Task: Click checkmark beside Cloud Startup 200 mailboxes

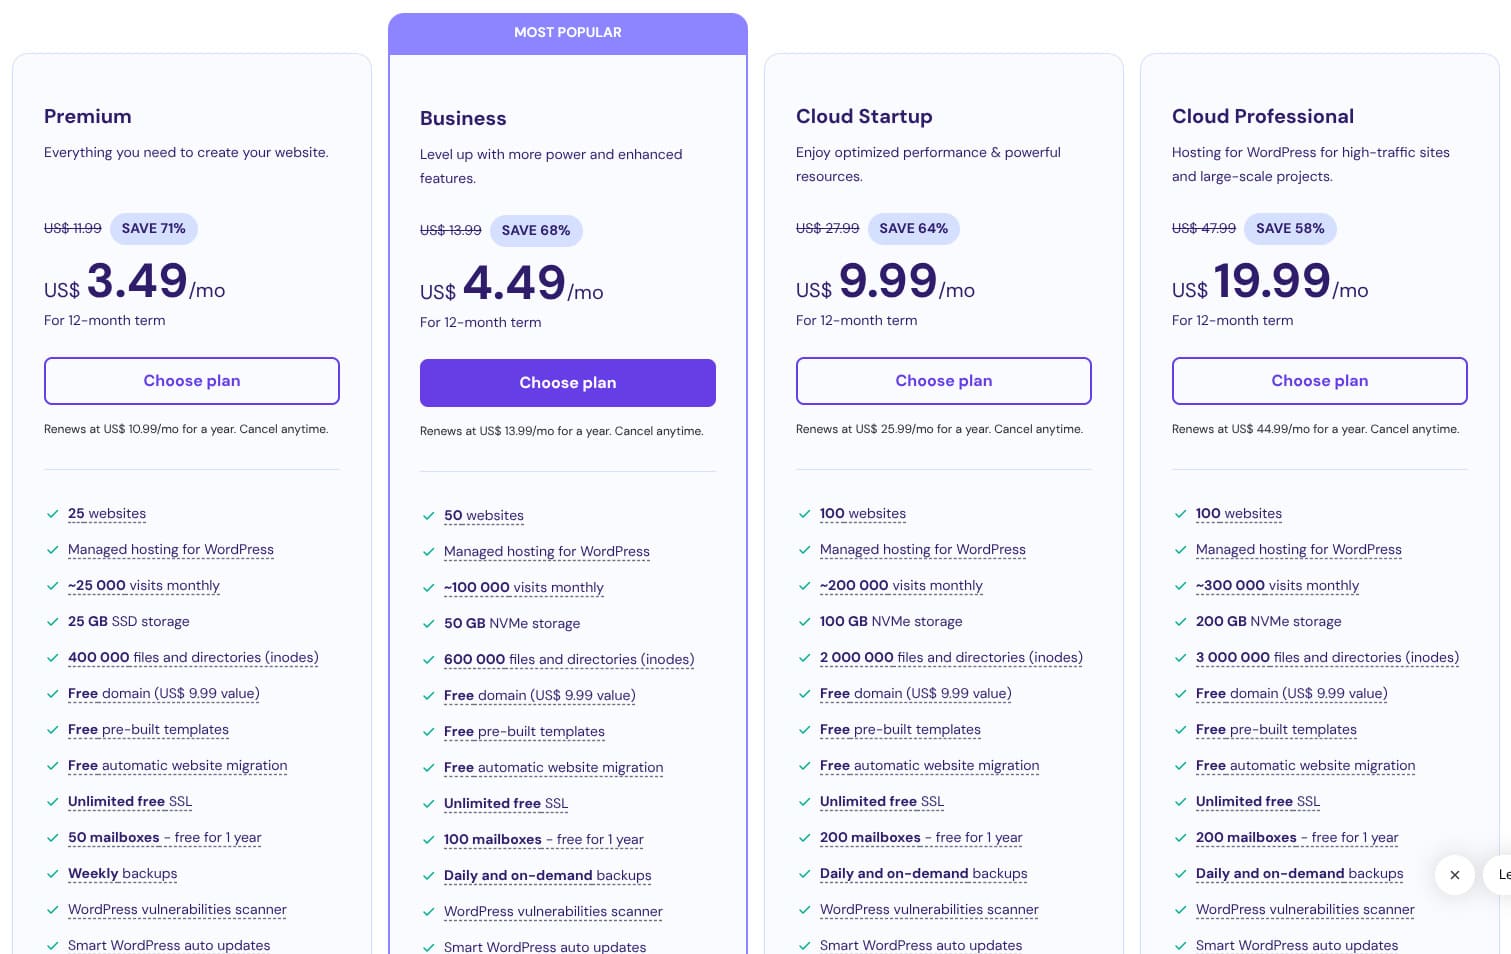Action: [x=805, y=838]
